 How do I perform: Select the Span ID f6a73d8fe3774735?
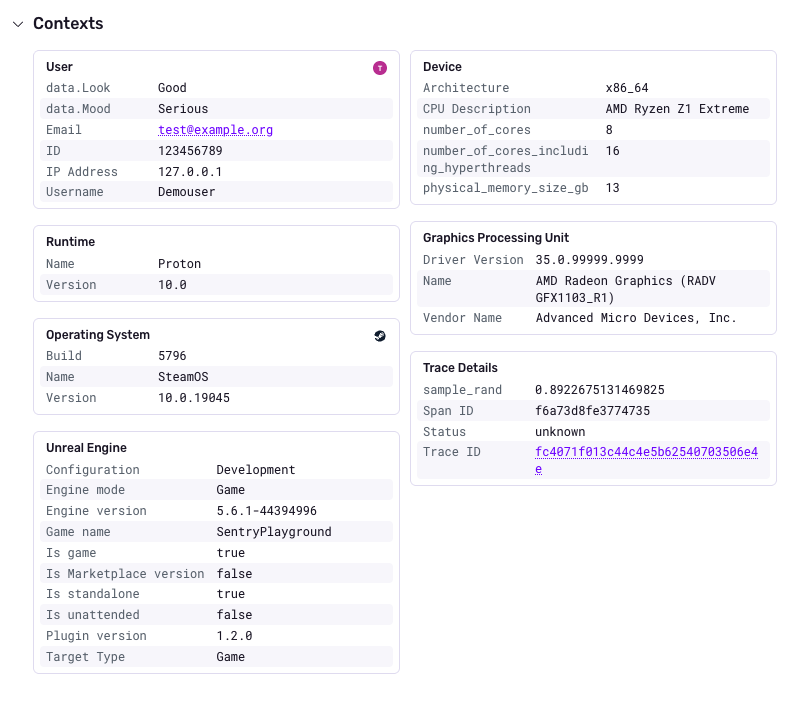pos(593,411)
